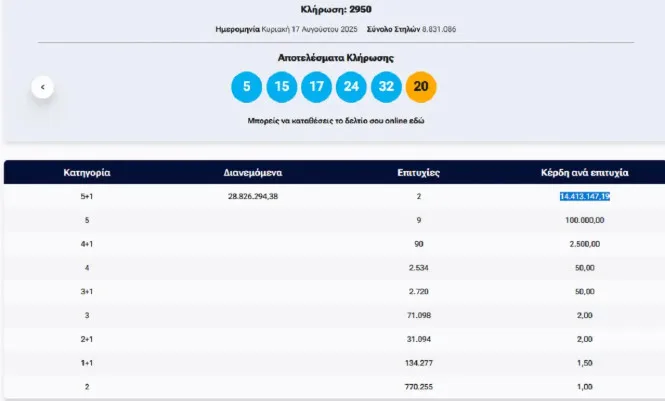Click the prize value 1,50
The image size is (665, 401).
pyautogui.click(x=584, y=363)
